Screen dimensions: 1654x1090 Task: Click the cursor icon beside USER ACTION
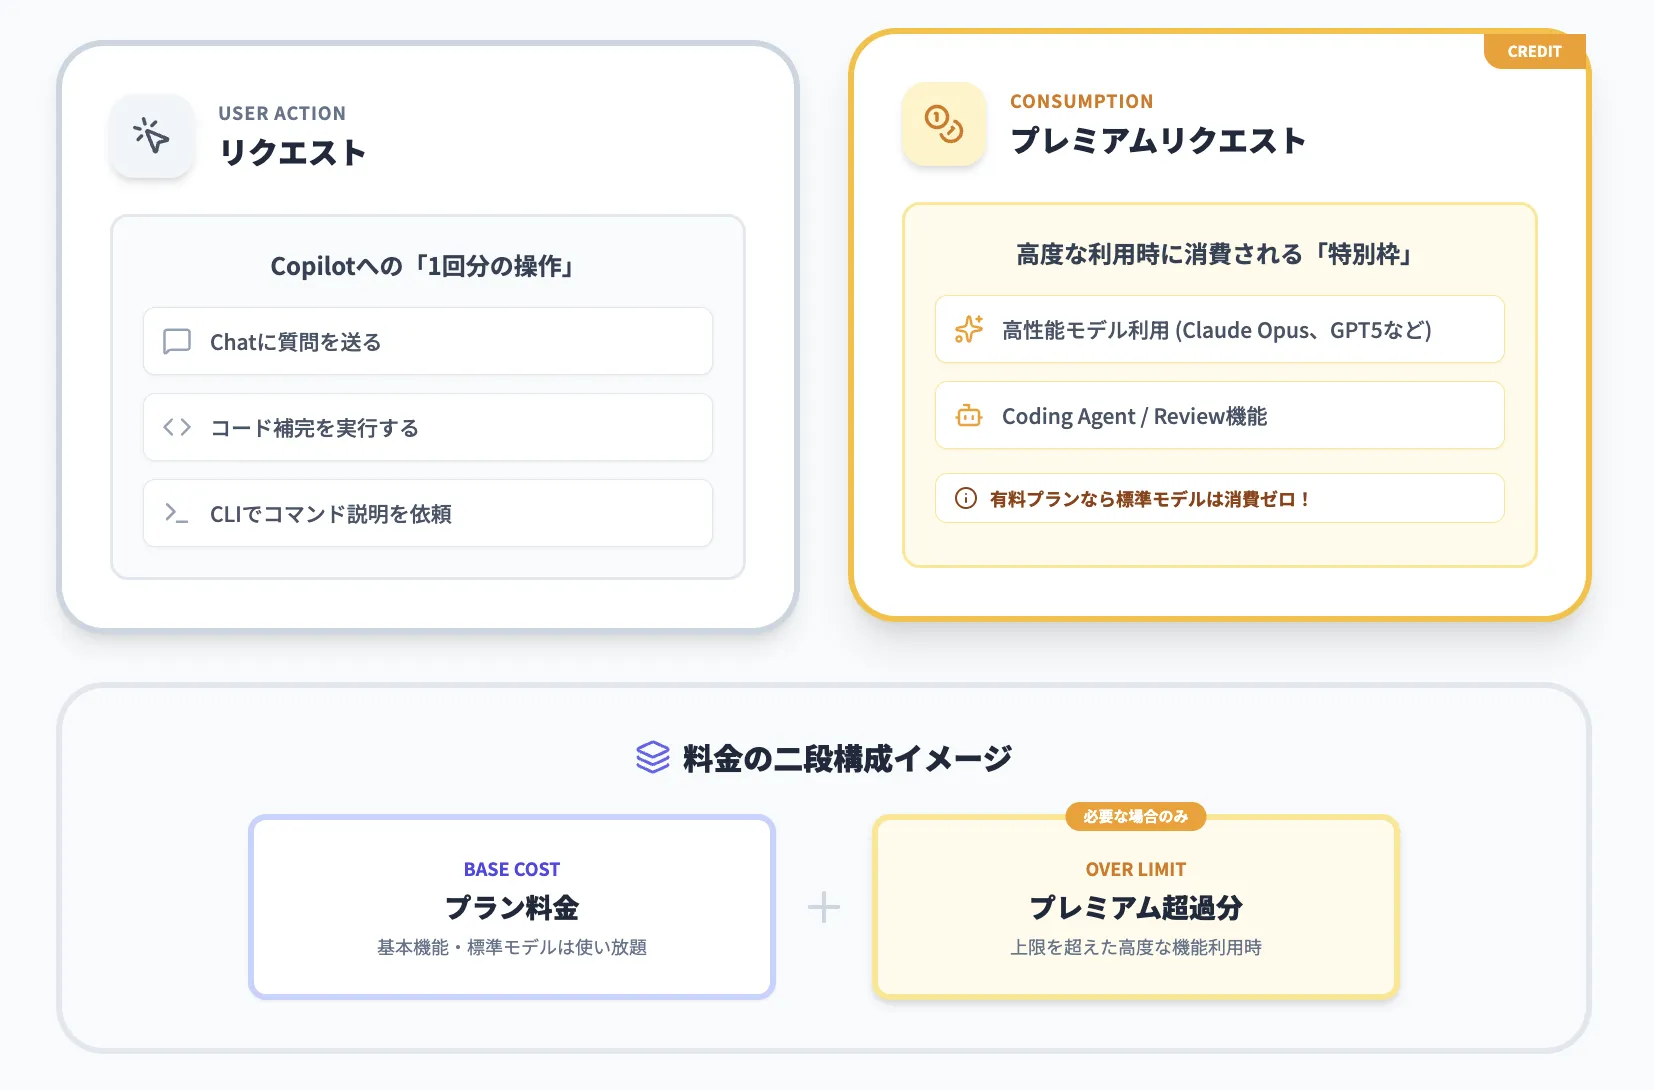tap(151, 137)
